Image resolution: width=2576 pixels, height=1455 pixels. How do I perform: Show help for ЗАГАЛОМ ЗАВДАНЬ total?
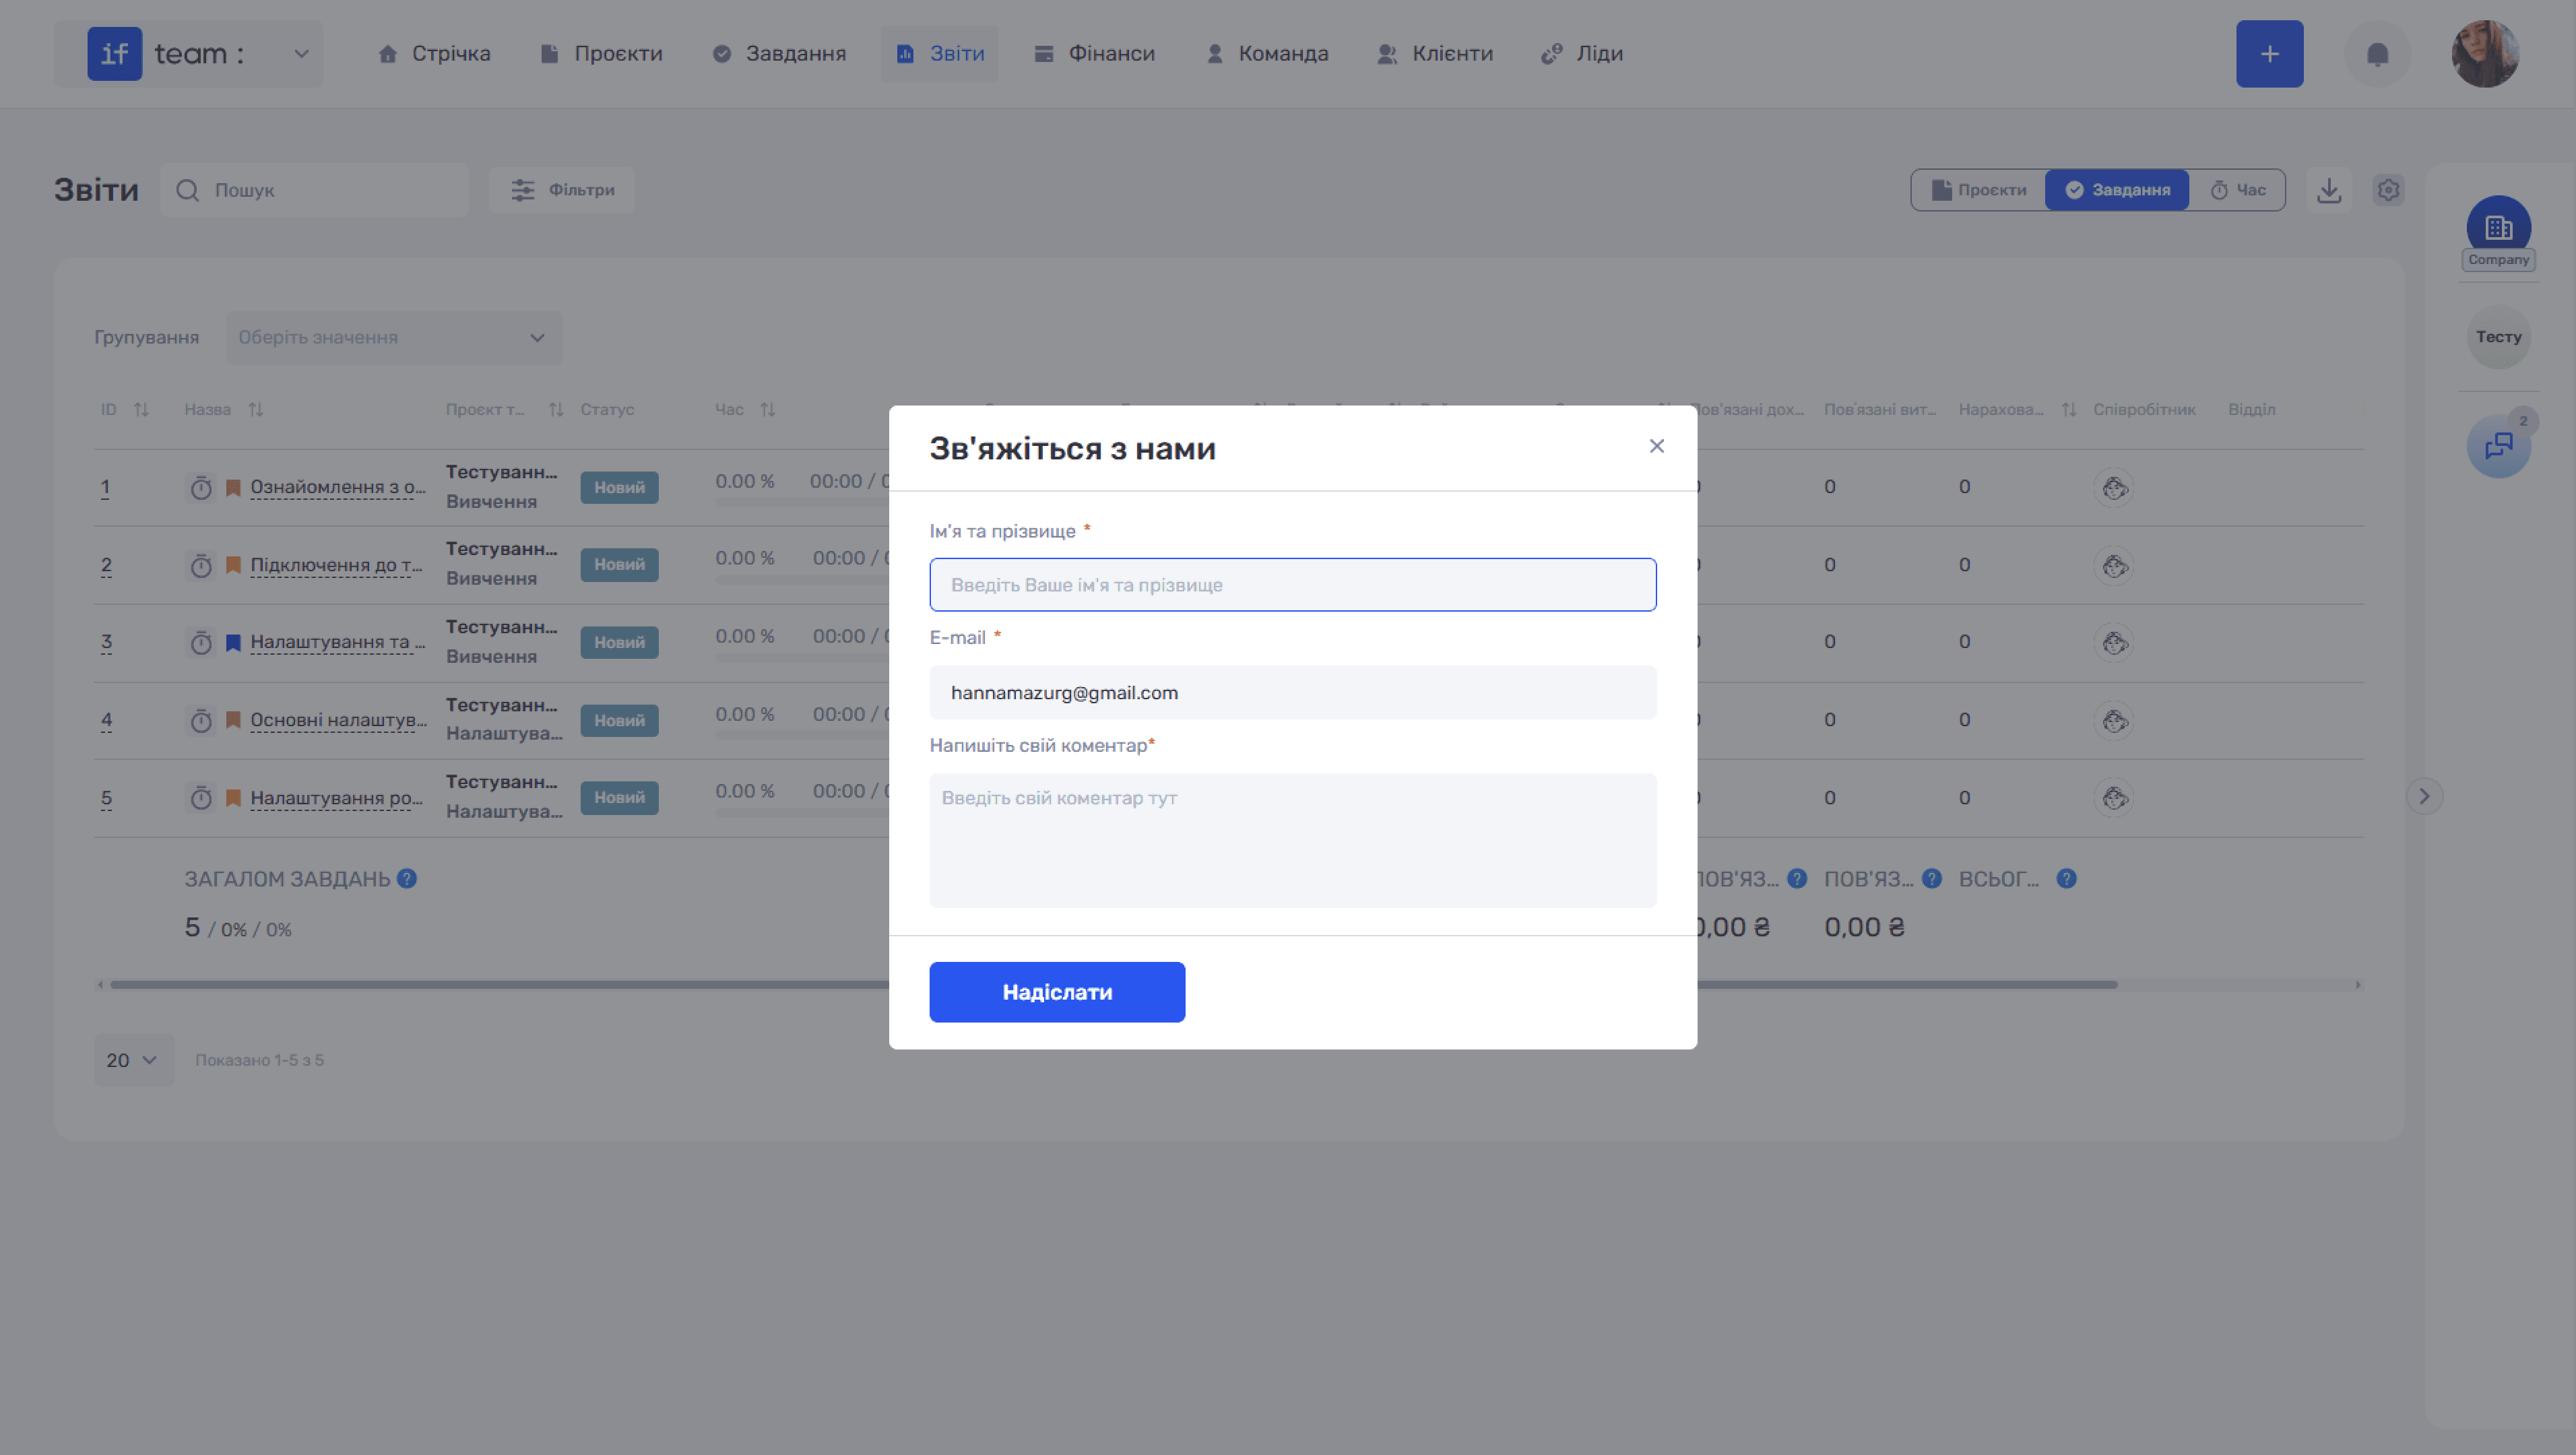(407, 879)
